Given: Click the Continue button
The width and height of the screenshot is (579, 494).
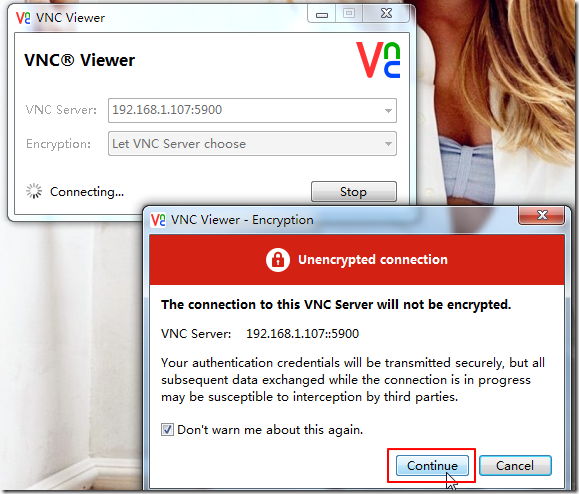Looking at the screenshot, I should click(432, 466).
